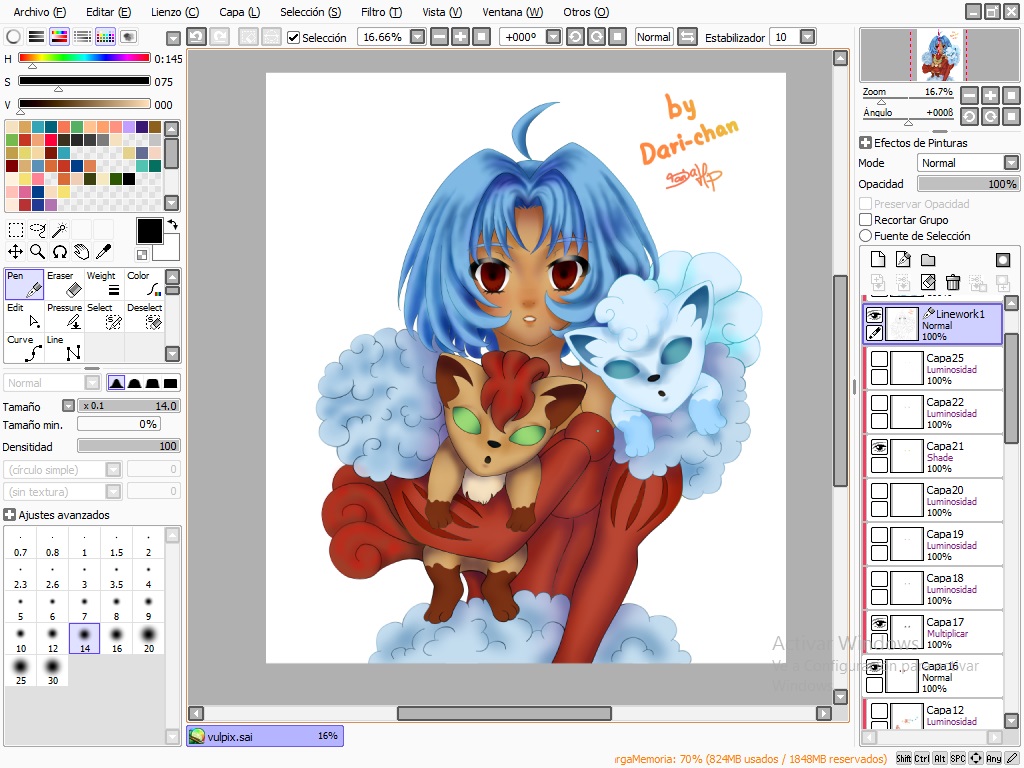Switch to the color wheel panel icon
1024x768 pixels.
[x=13, y=37]
